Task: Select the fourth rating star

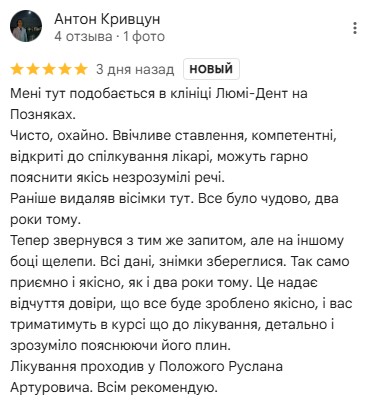Action: click(x=65, y=69)
